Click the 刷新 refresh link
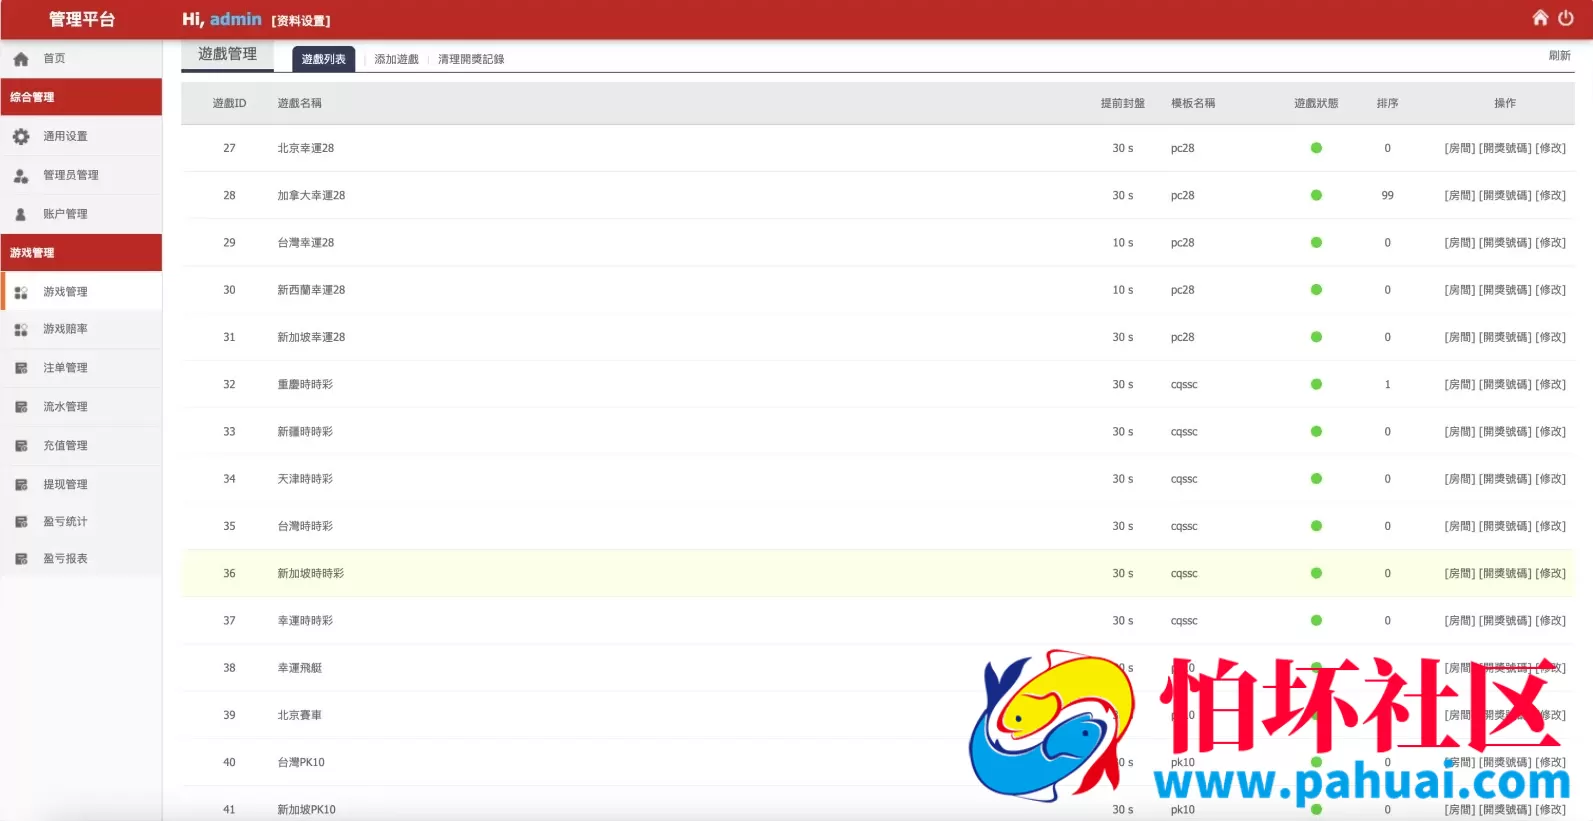The image size is (1593, 821). click(x=1559, y=56)
